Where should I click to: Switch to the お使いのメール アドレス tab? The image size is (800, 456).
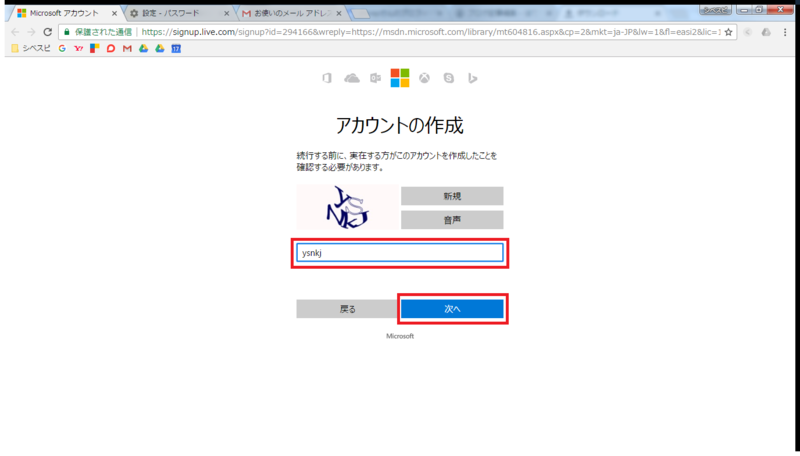pos(291,13)
